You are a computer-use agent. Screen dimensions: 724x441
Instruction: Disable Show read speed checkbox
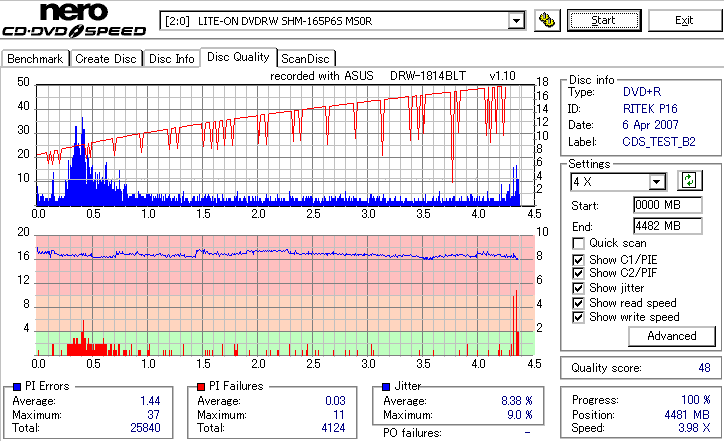[x=578, y=303]
